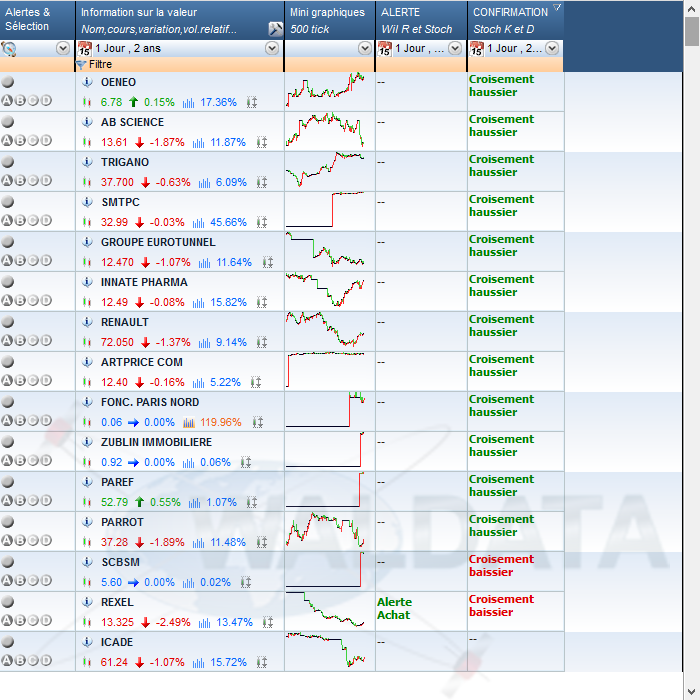The height and width of the screenshot is (700, 700).
Task: Toggle selection A for AB SCIENCE
Action: pos(7,140)
